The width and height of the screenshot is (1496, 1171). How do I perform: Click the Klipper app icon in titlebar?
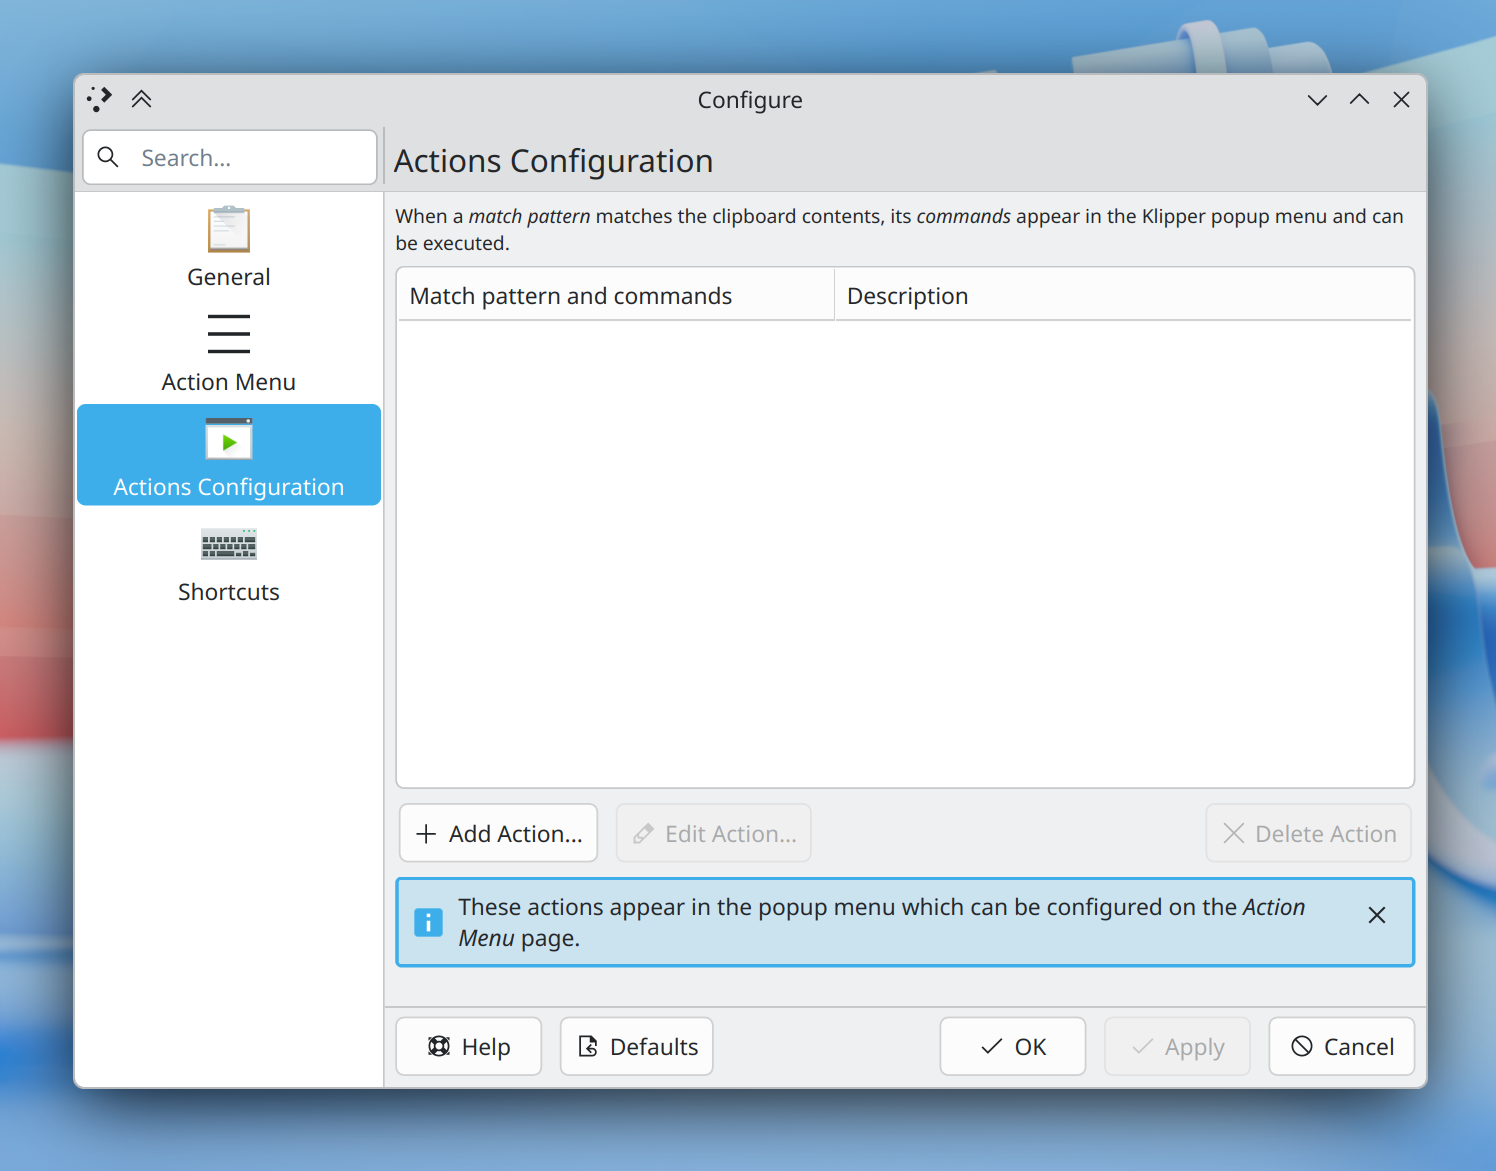pyautogui.click(x=99, y=99)
